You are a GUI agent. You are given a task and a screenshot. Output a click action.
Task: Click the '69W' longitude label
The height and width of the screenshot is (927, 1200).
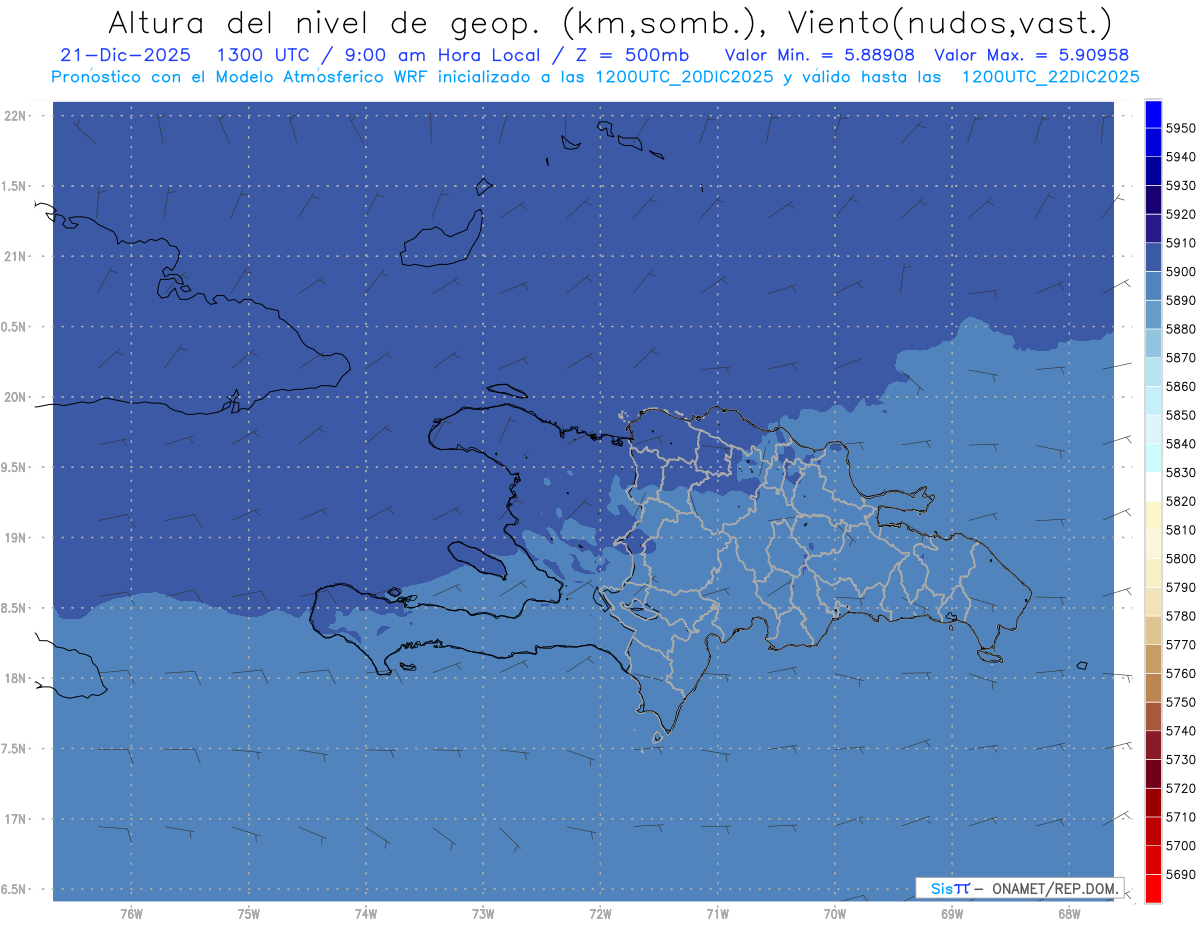[x=952, y=914]
